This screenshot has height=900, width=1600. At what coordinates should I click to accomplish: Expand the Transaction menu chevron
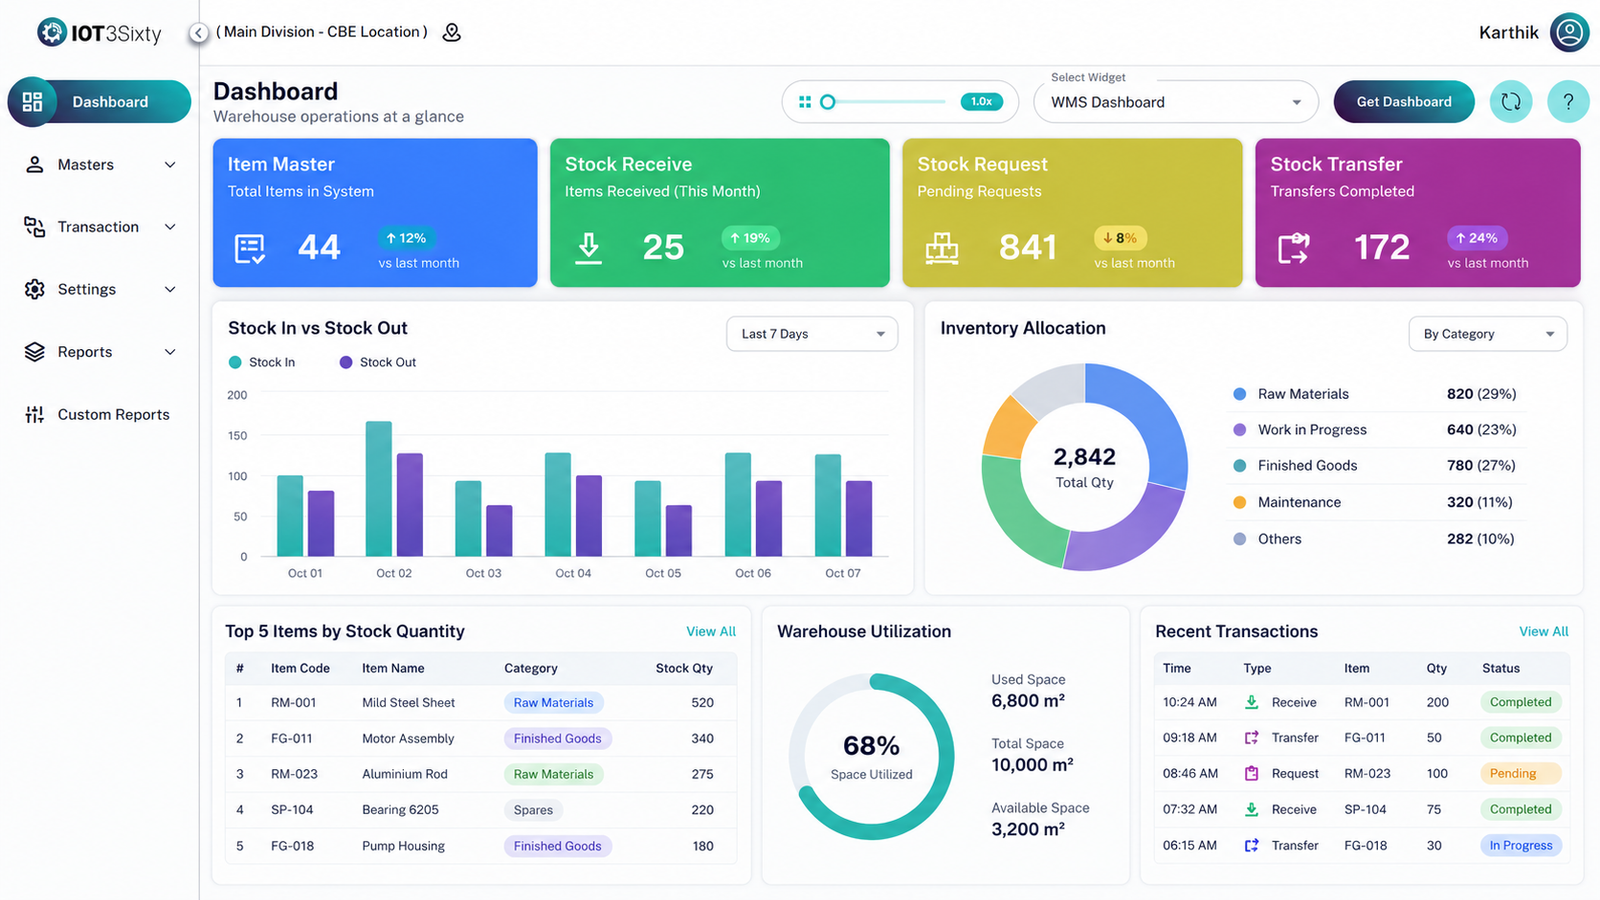[x=170, y=227]
